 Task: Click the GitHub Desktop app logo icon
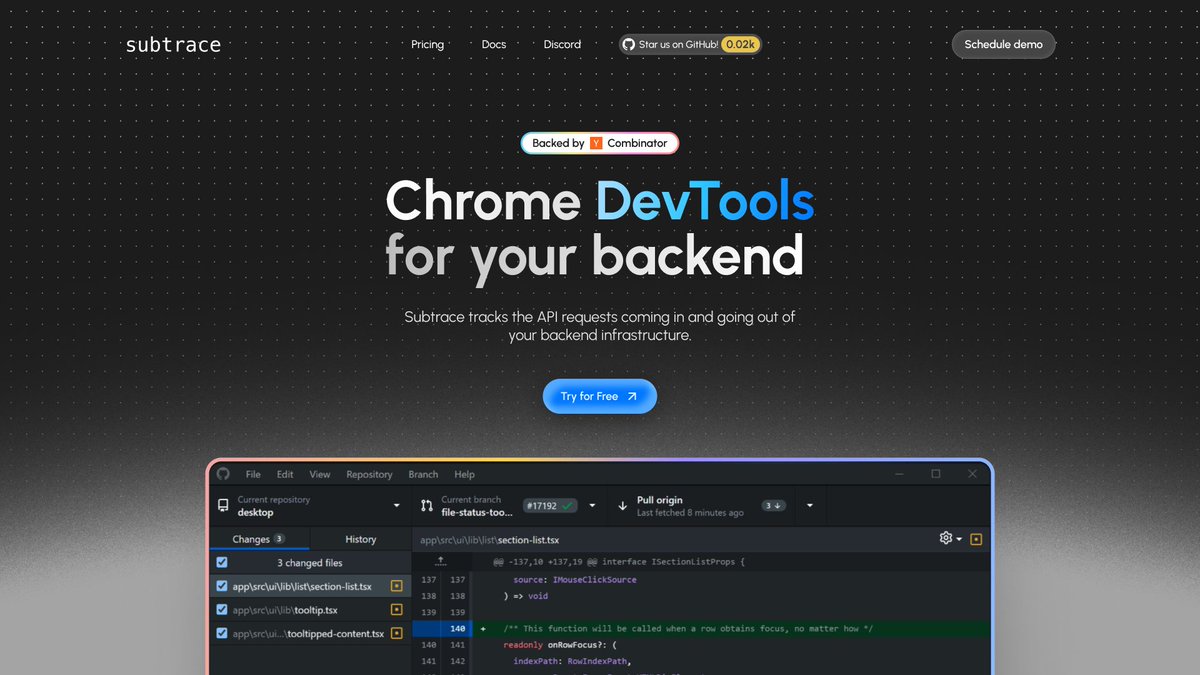[223, 474]
